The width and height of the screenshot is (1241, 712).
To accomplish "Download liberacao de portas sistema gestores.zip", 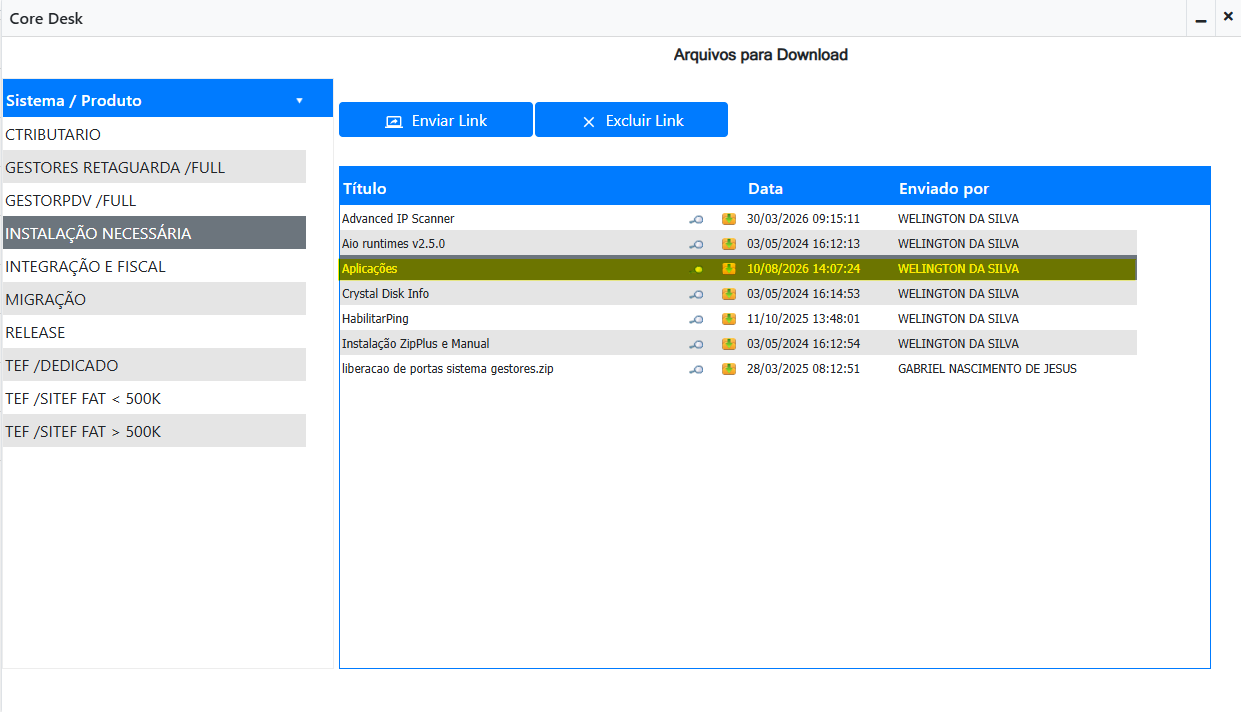I will [729, 369].
